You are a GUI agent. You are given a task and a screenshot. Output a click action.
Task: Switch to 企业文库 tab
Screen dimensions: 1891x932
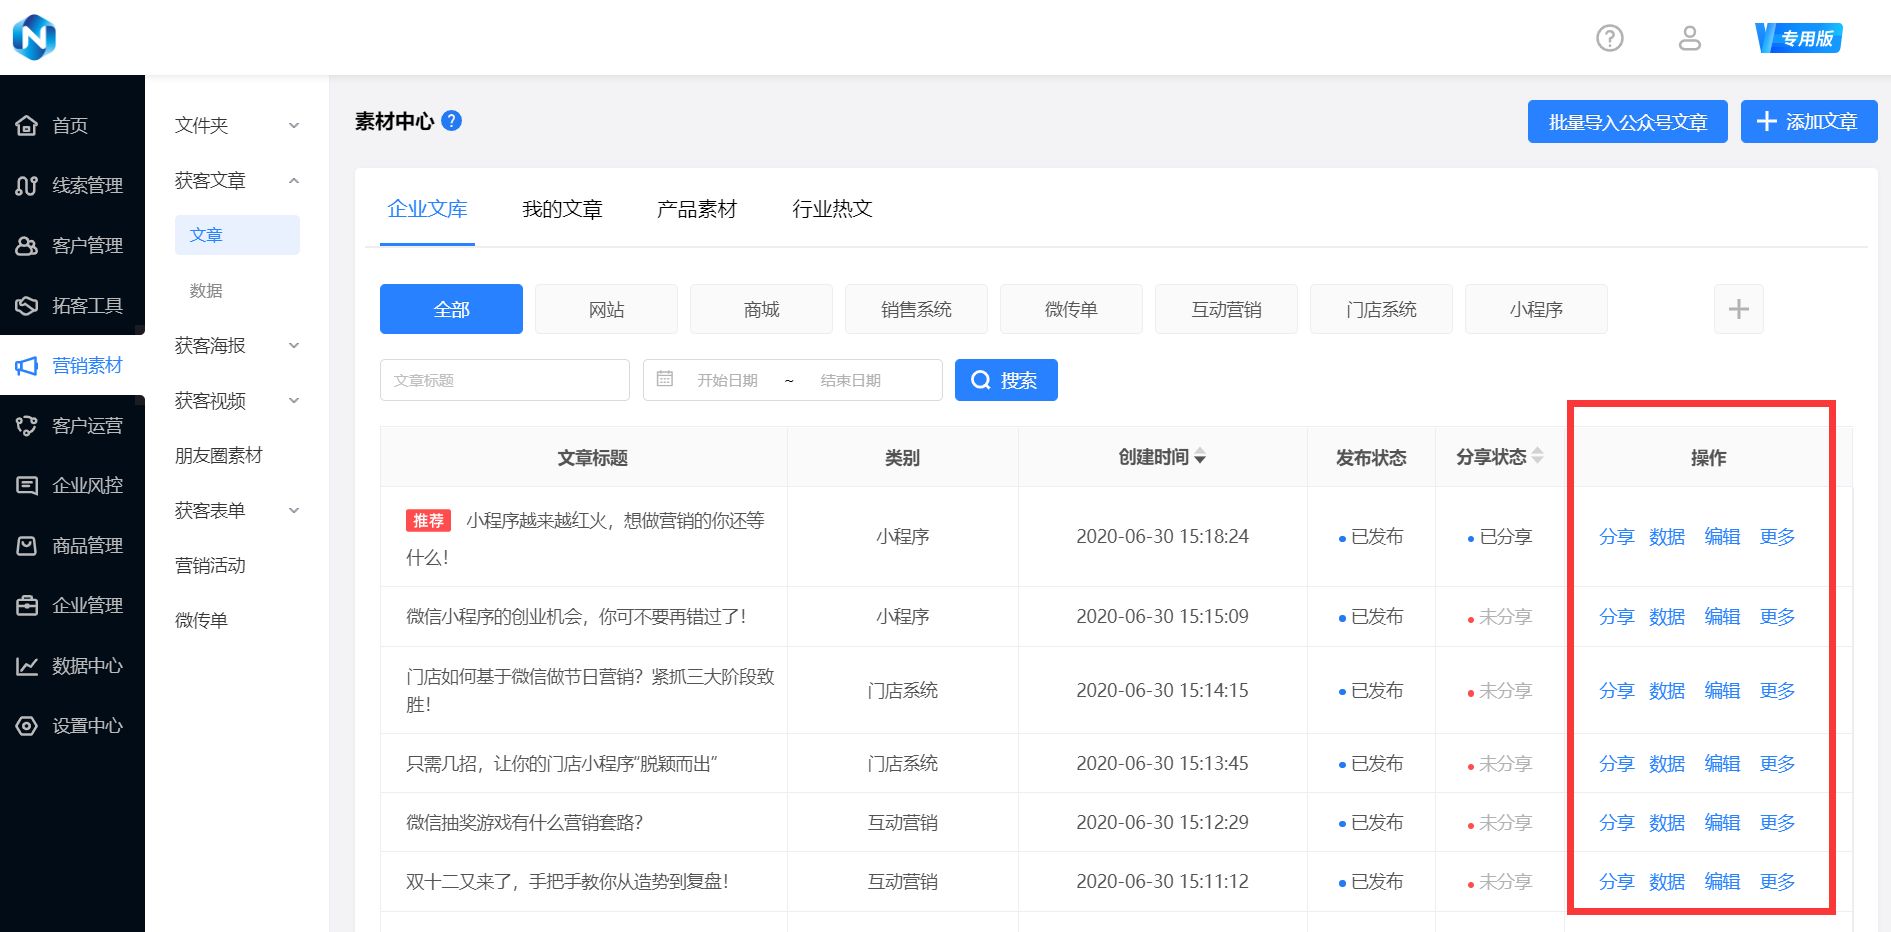[x=427, y=209]
